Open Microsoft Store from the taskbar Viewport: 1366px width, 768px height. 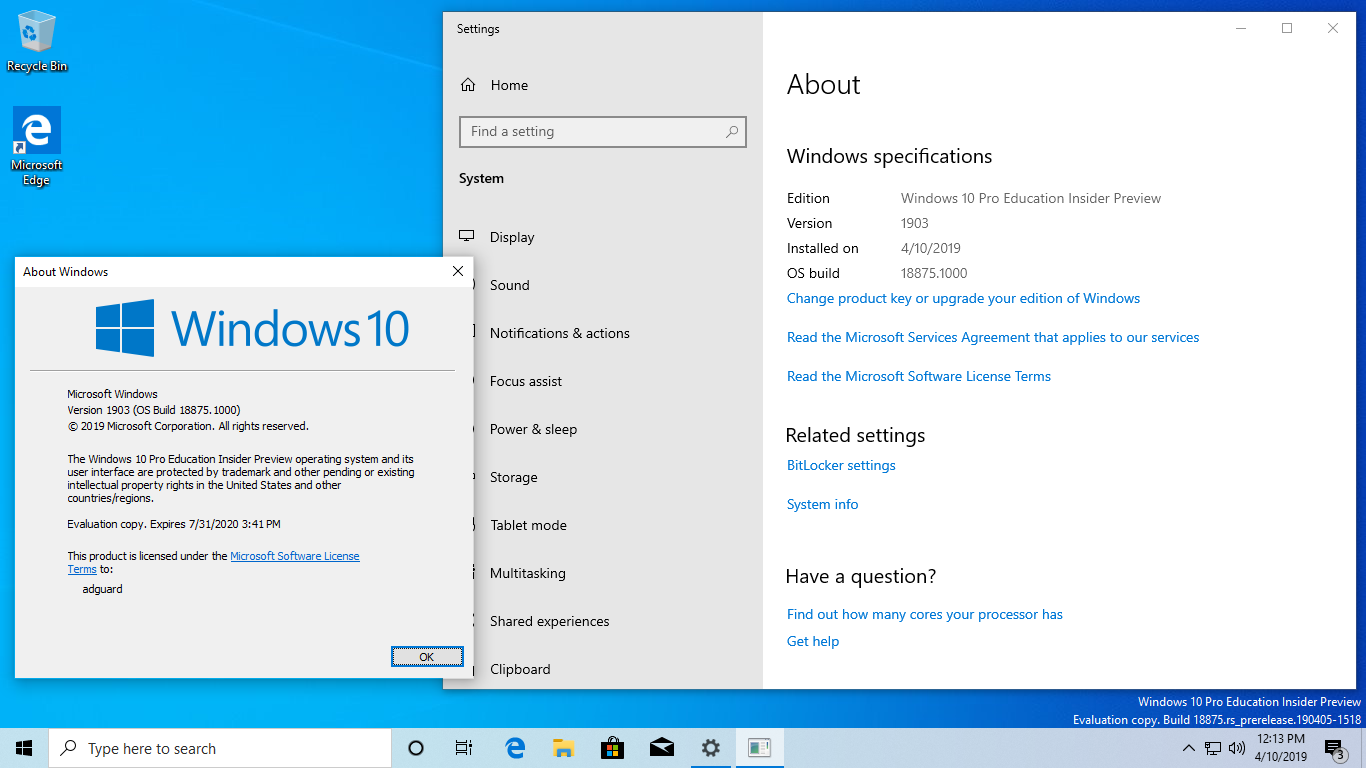pos(612,748)
